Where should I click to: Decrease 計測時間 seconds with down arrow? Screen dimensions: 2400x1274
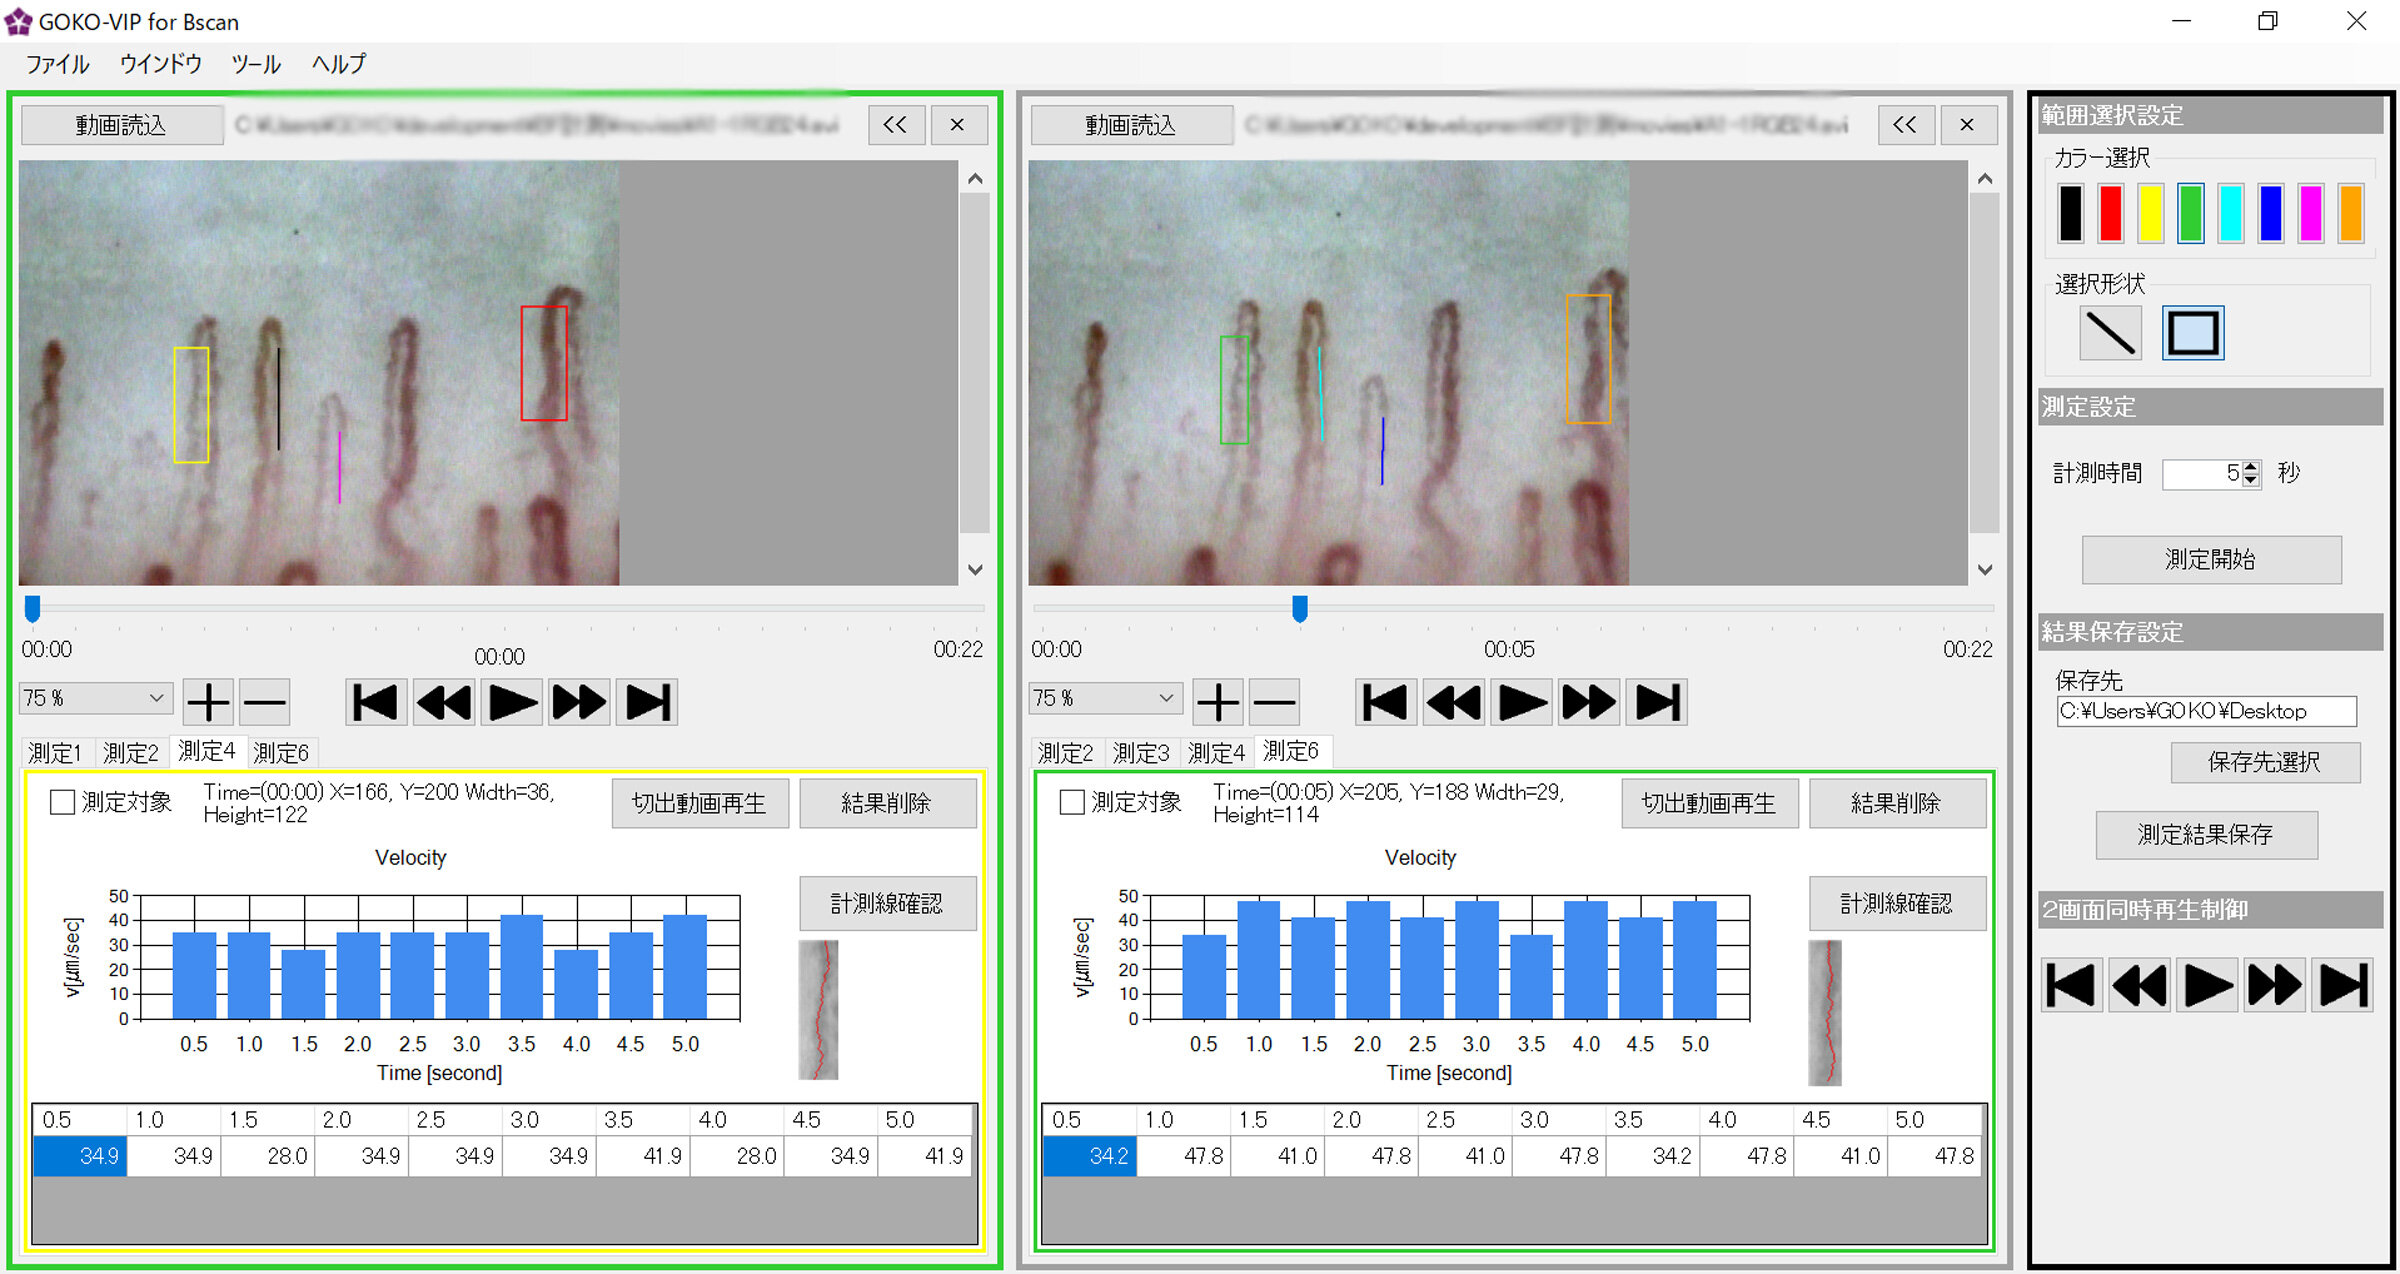point(2251,480)
